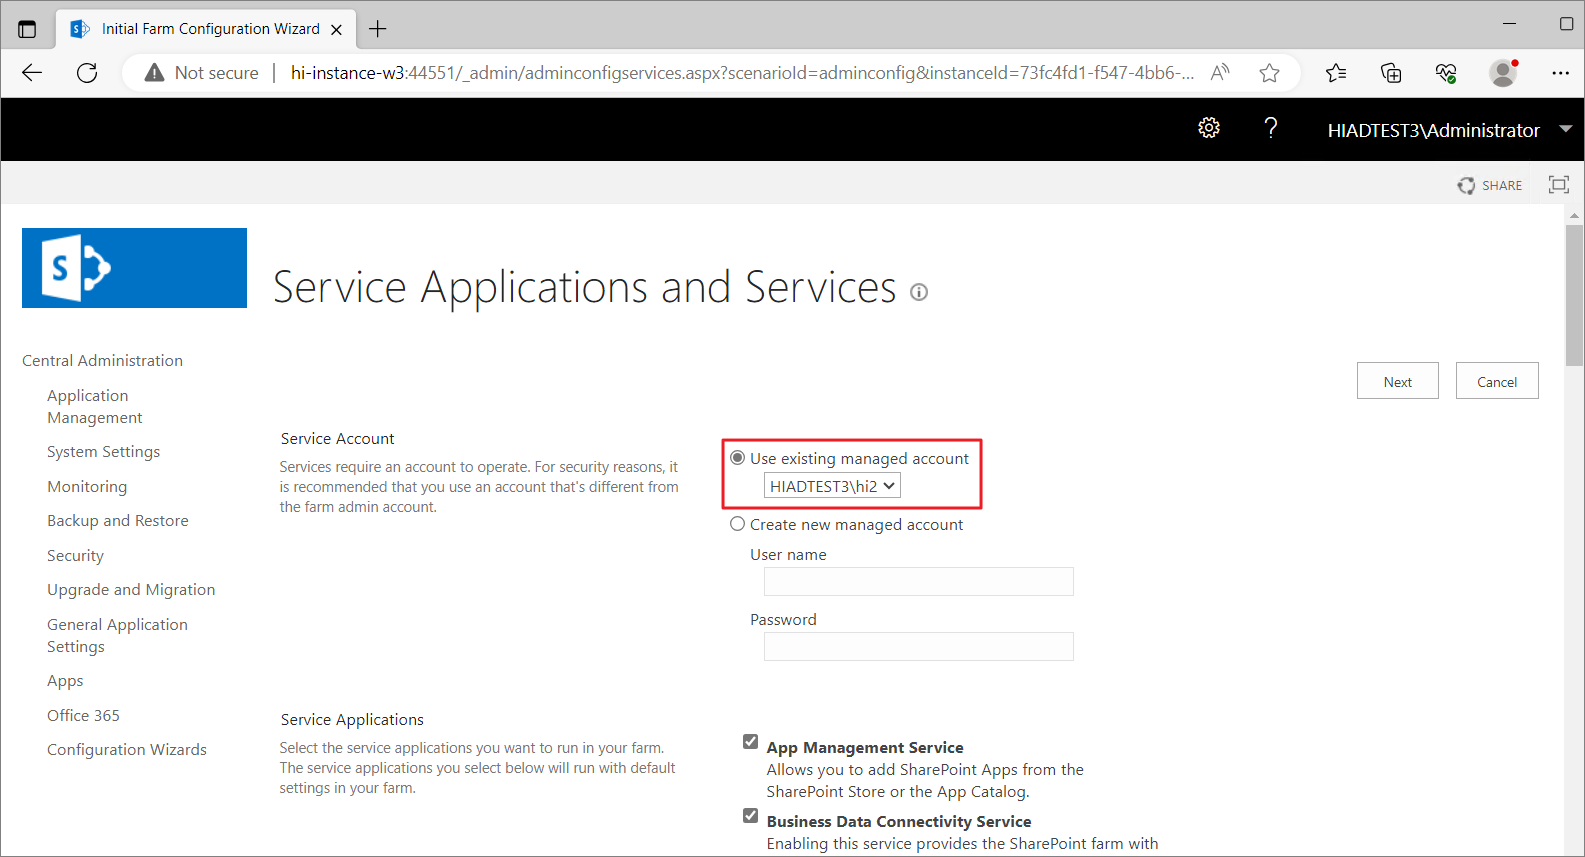Open Configuration Wizards link
The width and height of the screenshot is (1585, 857).
(127, 749)
